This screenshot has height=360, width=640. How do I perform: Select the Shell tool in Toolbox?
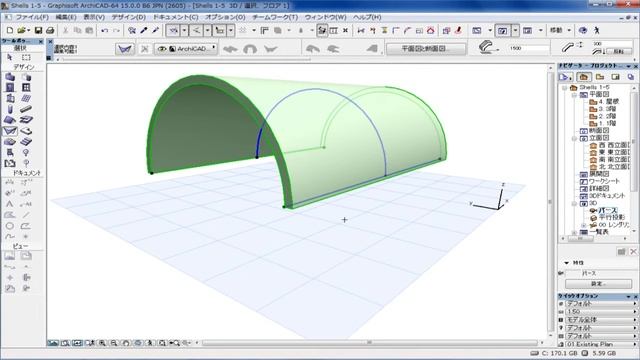pos(10,131)
